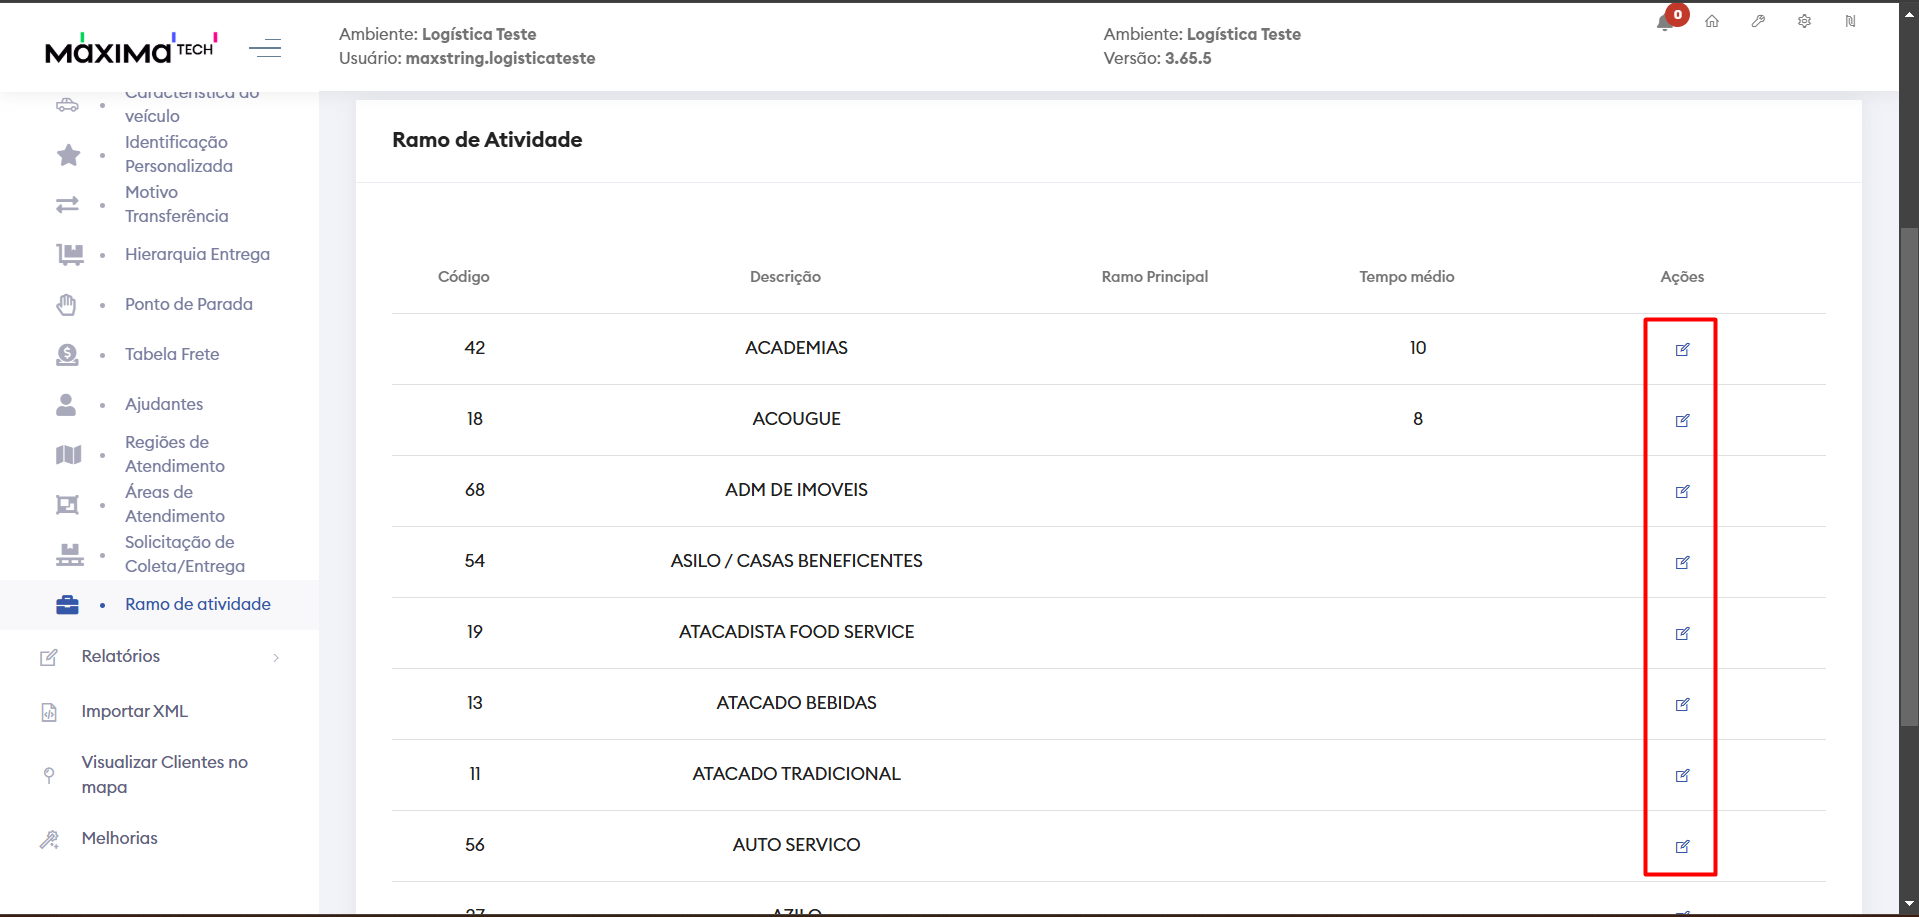Click the hand icon for Ponto de Parada

tap(67, 305)
